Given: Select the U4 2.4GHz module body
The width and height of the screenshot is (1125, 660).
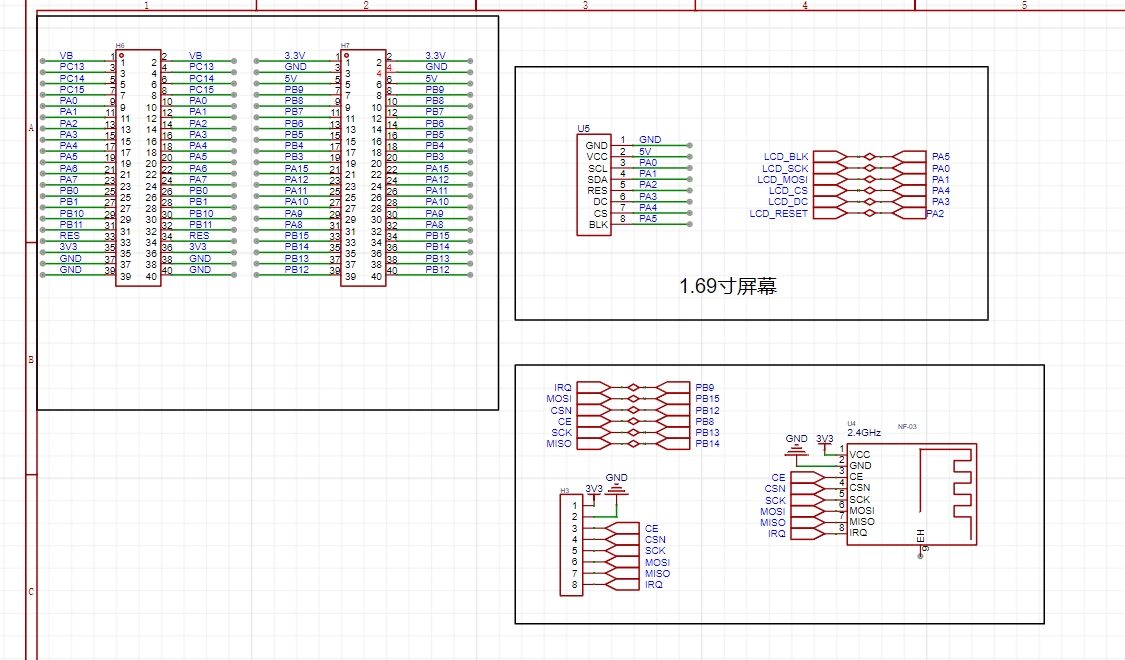Looking at the screenshot, I should [911, 494].
